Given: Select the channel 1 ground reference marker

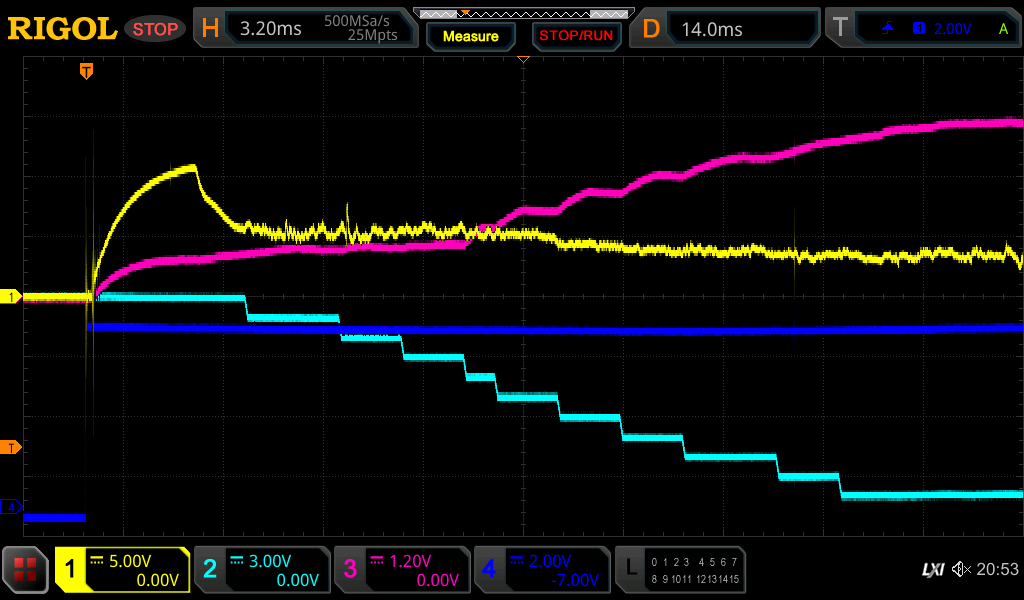Looking at the screenshot, I should [12, 297].
